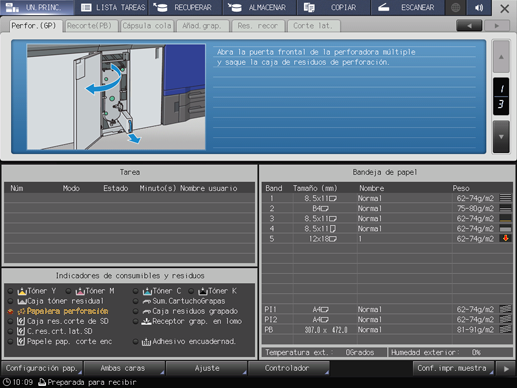Select the PI1 tray row
The height and width of the screenshot is (388, 517).
click(x=387, y=309)
